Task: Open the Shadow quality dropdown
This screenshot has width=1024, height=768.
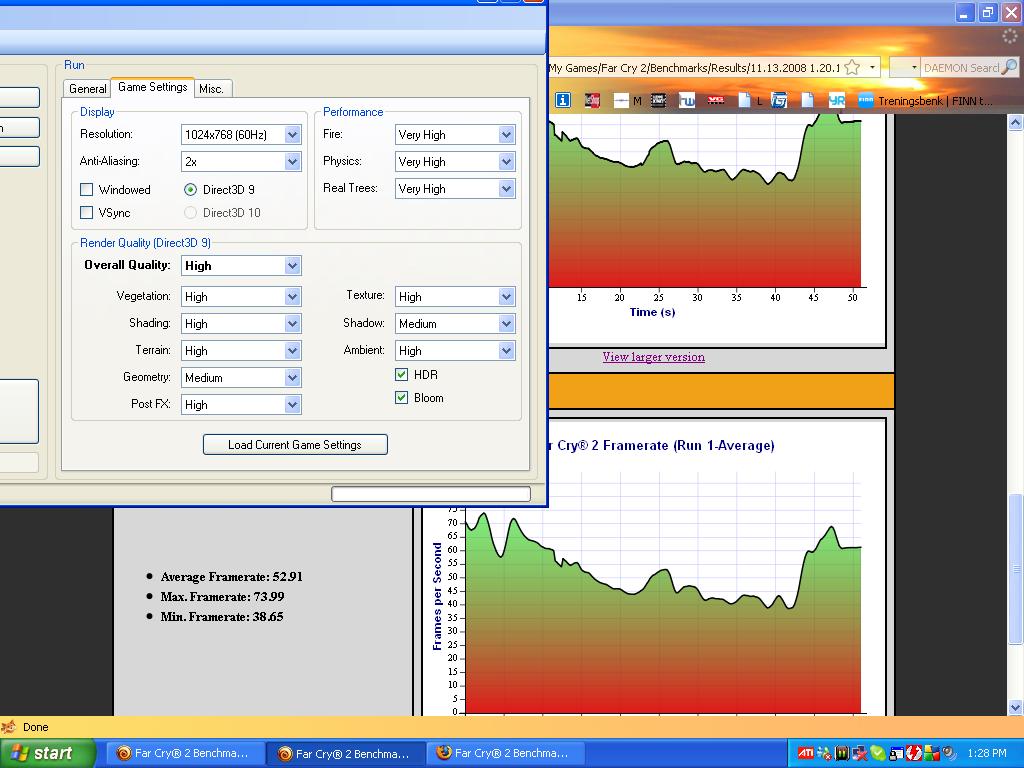Action: pyautogui.click(x=455, y=323)
